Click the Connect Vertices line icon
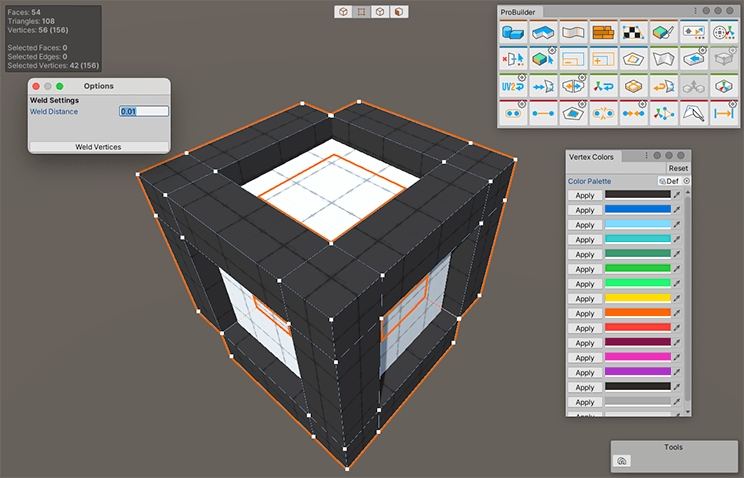Viewport: 744px width, 478px height. 543,114
